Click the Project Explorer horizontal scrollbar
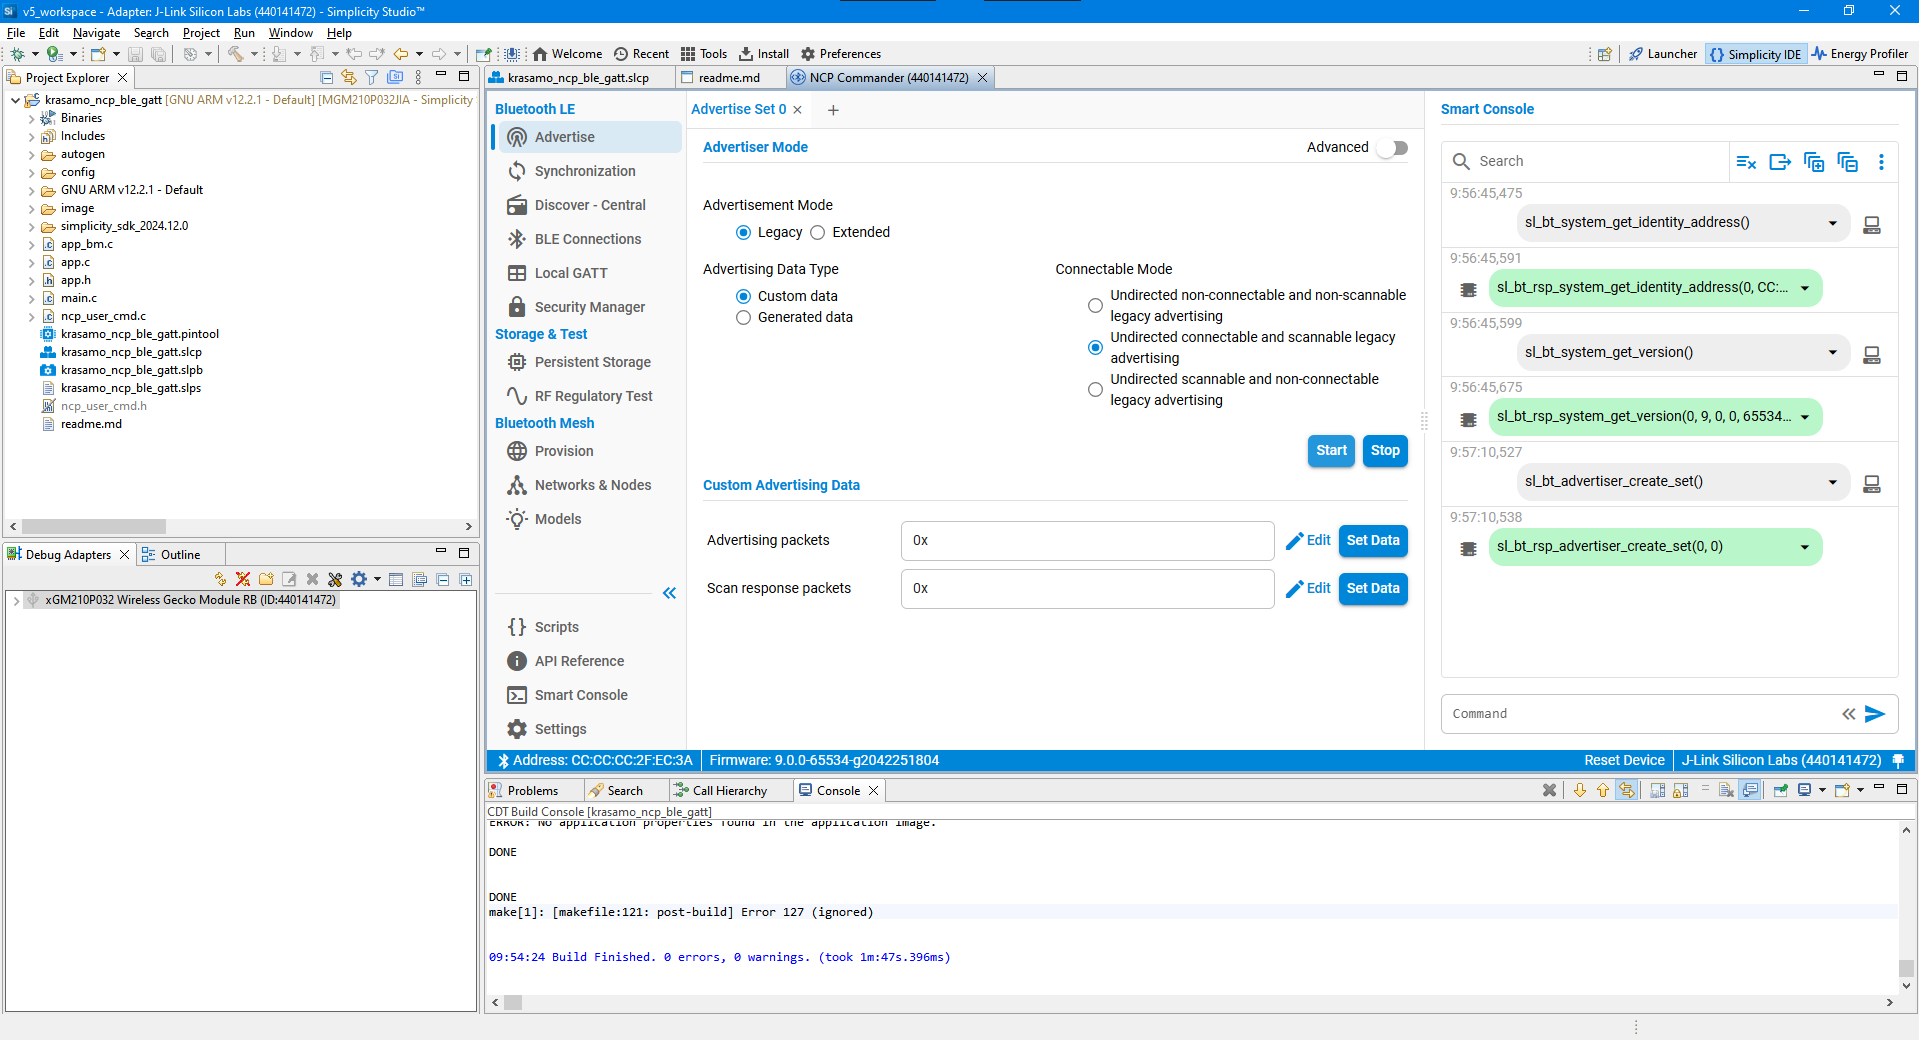The image size is (1919, 1040). click(x=94, y=526)
